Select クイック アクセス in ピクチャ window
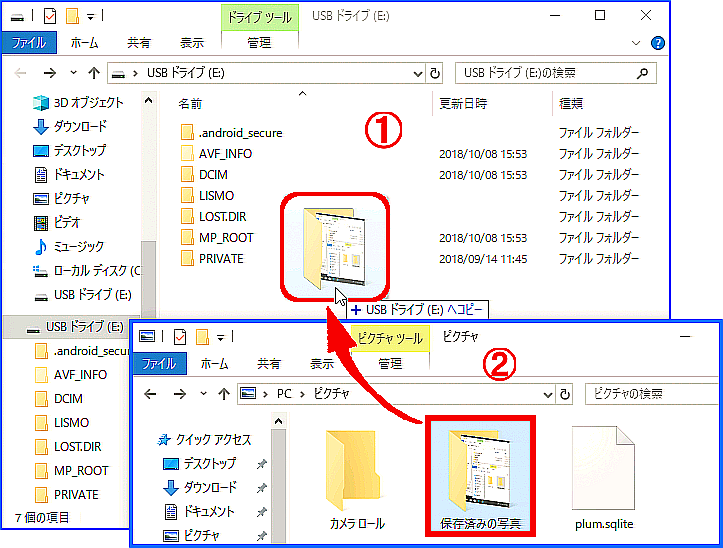The image size is (723, 548). 205,440
